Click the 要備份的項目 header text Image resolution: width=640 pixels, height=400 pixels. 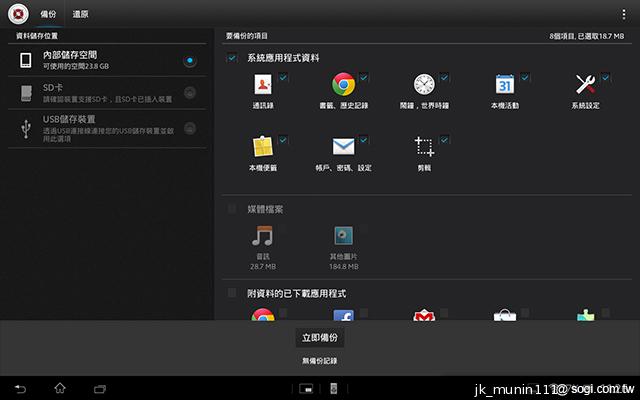(x=247, y=36)
